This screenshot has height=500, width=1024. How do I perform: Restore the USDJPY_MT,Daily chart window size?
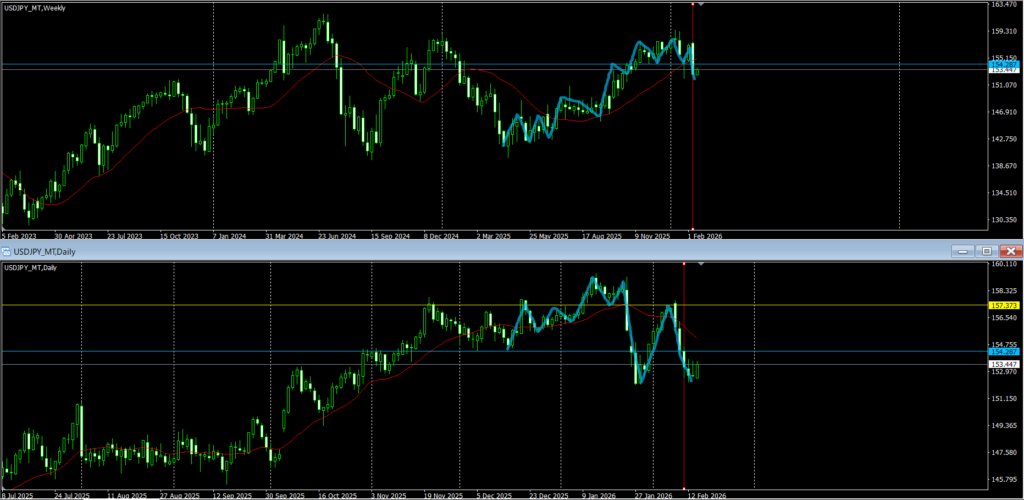[986, 251]
